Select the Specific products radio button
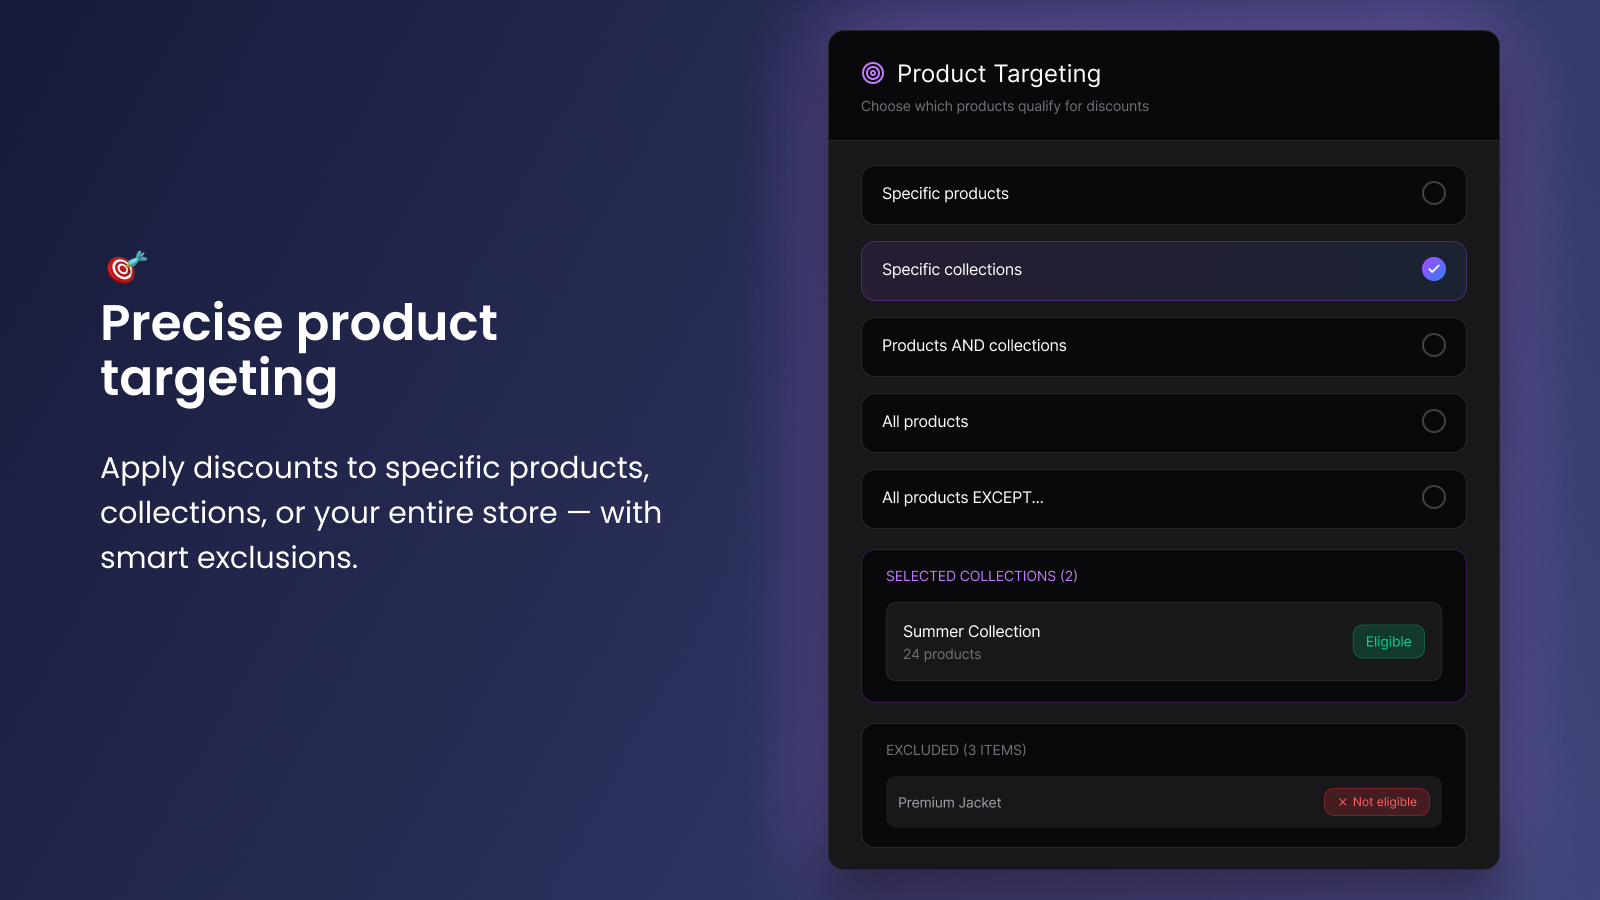This screenshot has width=1600, height=900. (1433, 194)
